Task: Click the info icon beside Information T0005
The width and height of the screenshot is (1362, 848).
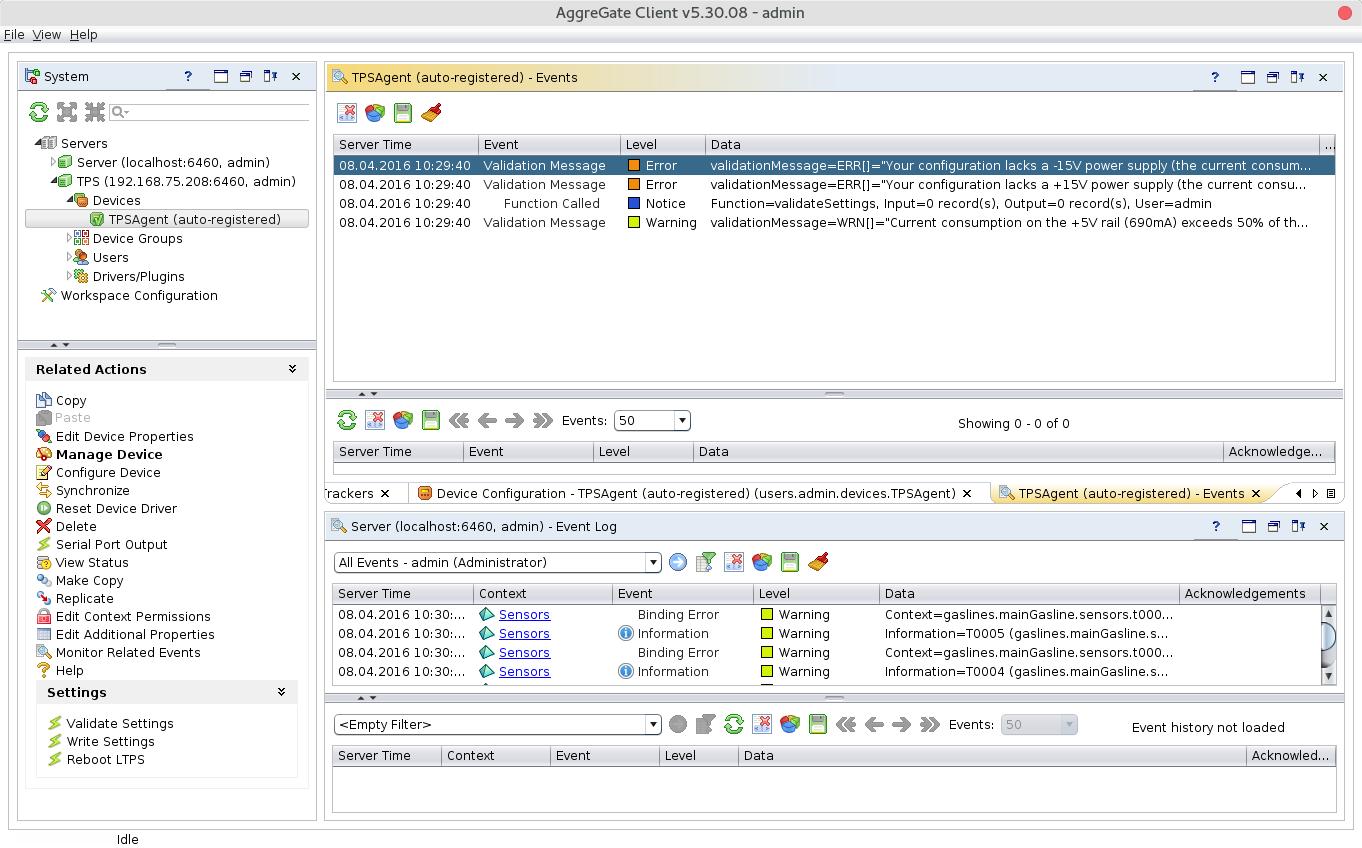Action: [626, 633]
